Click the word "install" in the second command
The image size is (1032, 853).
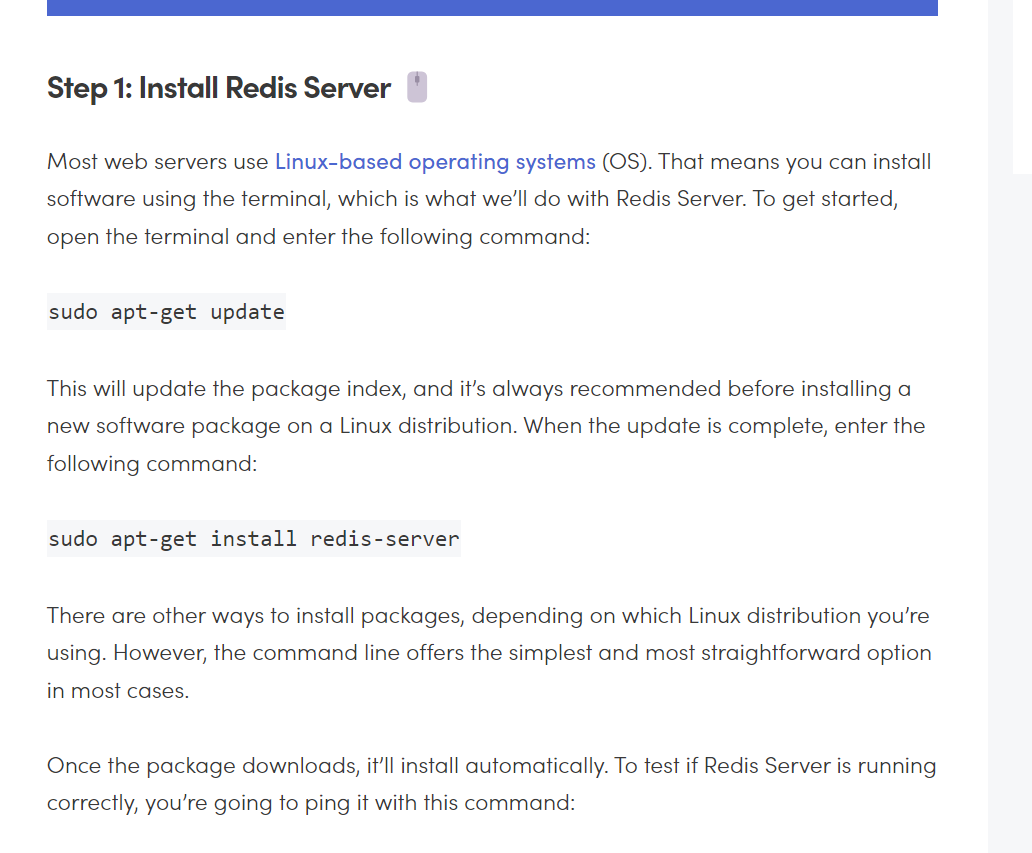[x=253, y=539]
